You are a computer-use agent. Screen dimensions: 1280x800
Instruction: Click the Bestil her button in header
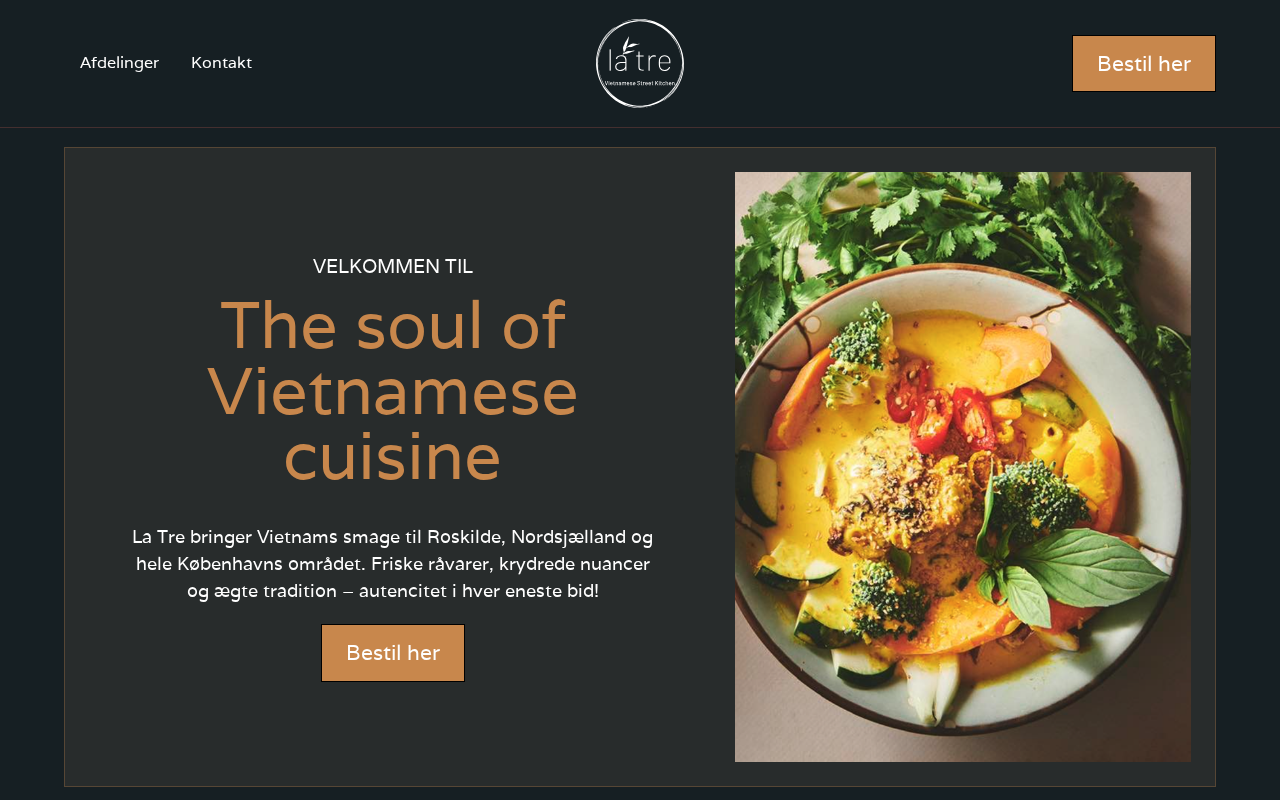coord(1144,64)
